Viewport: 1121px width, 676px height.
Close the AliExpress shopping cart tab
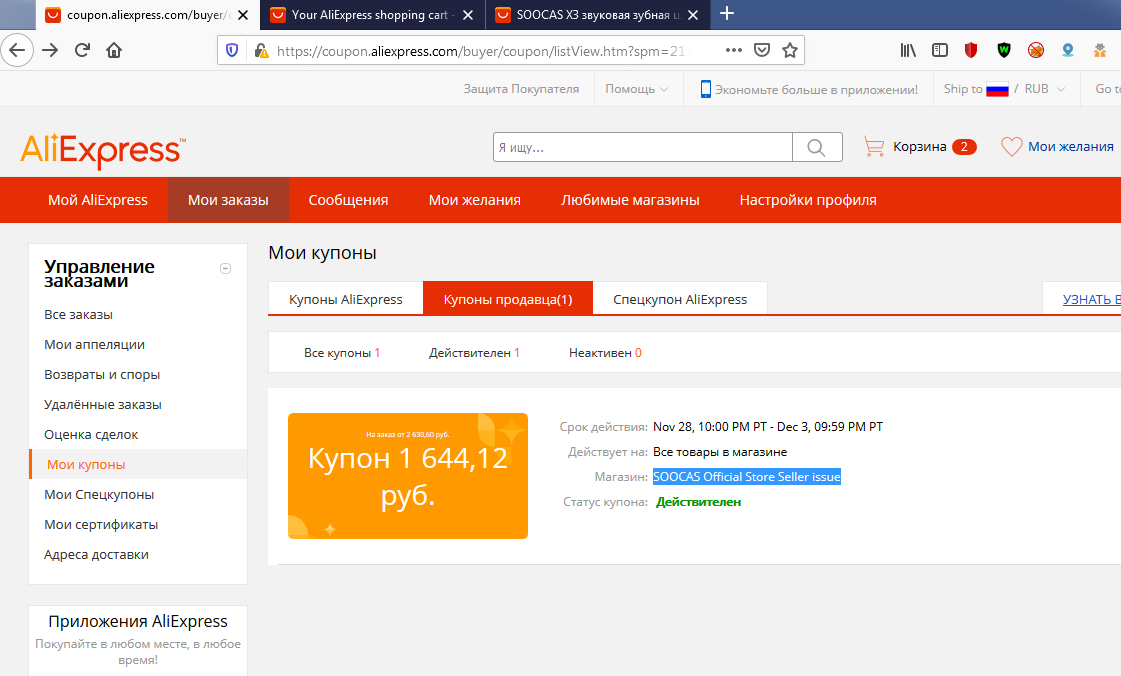[468, 15]
